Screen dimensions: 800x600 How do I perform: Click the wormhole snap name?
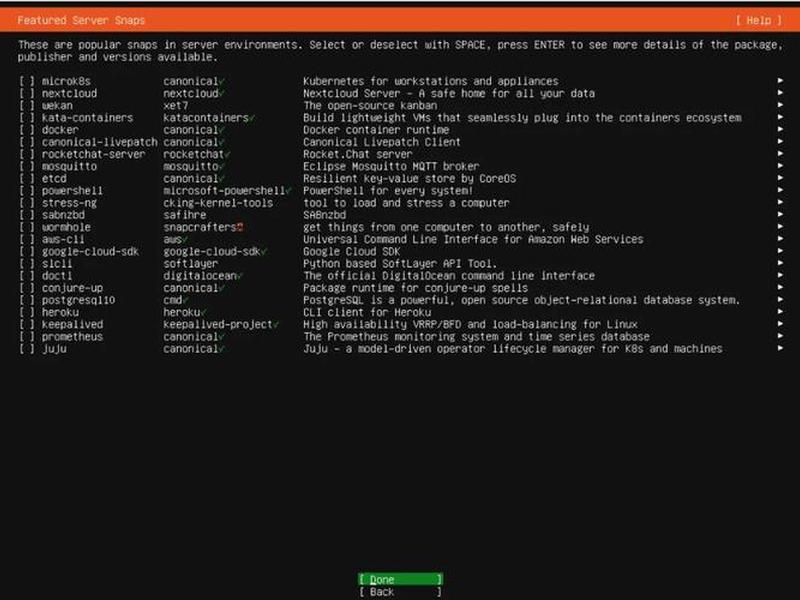coord(66,227)
